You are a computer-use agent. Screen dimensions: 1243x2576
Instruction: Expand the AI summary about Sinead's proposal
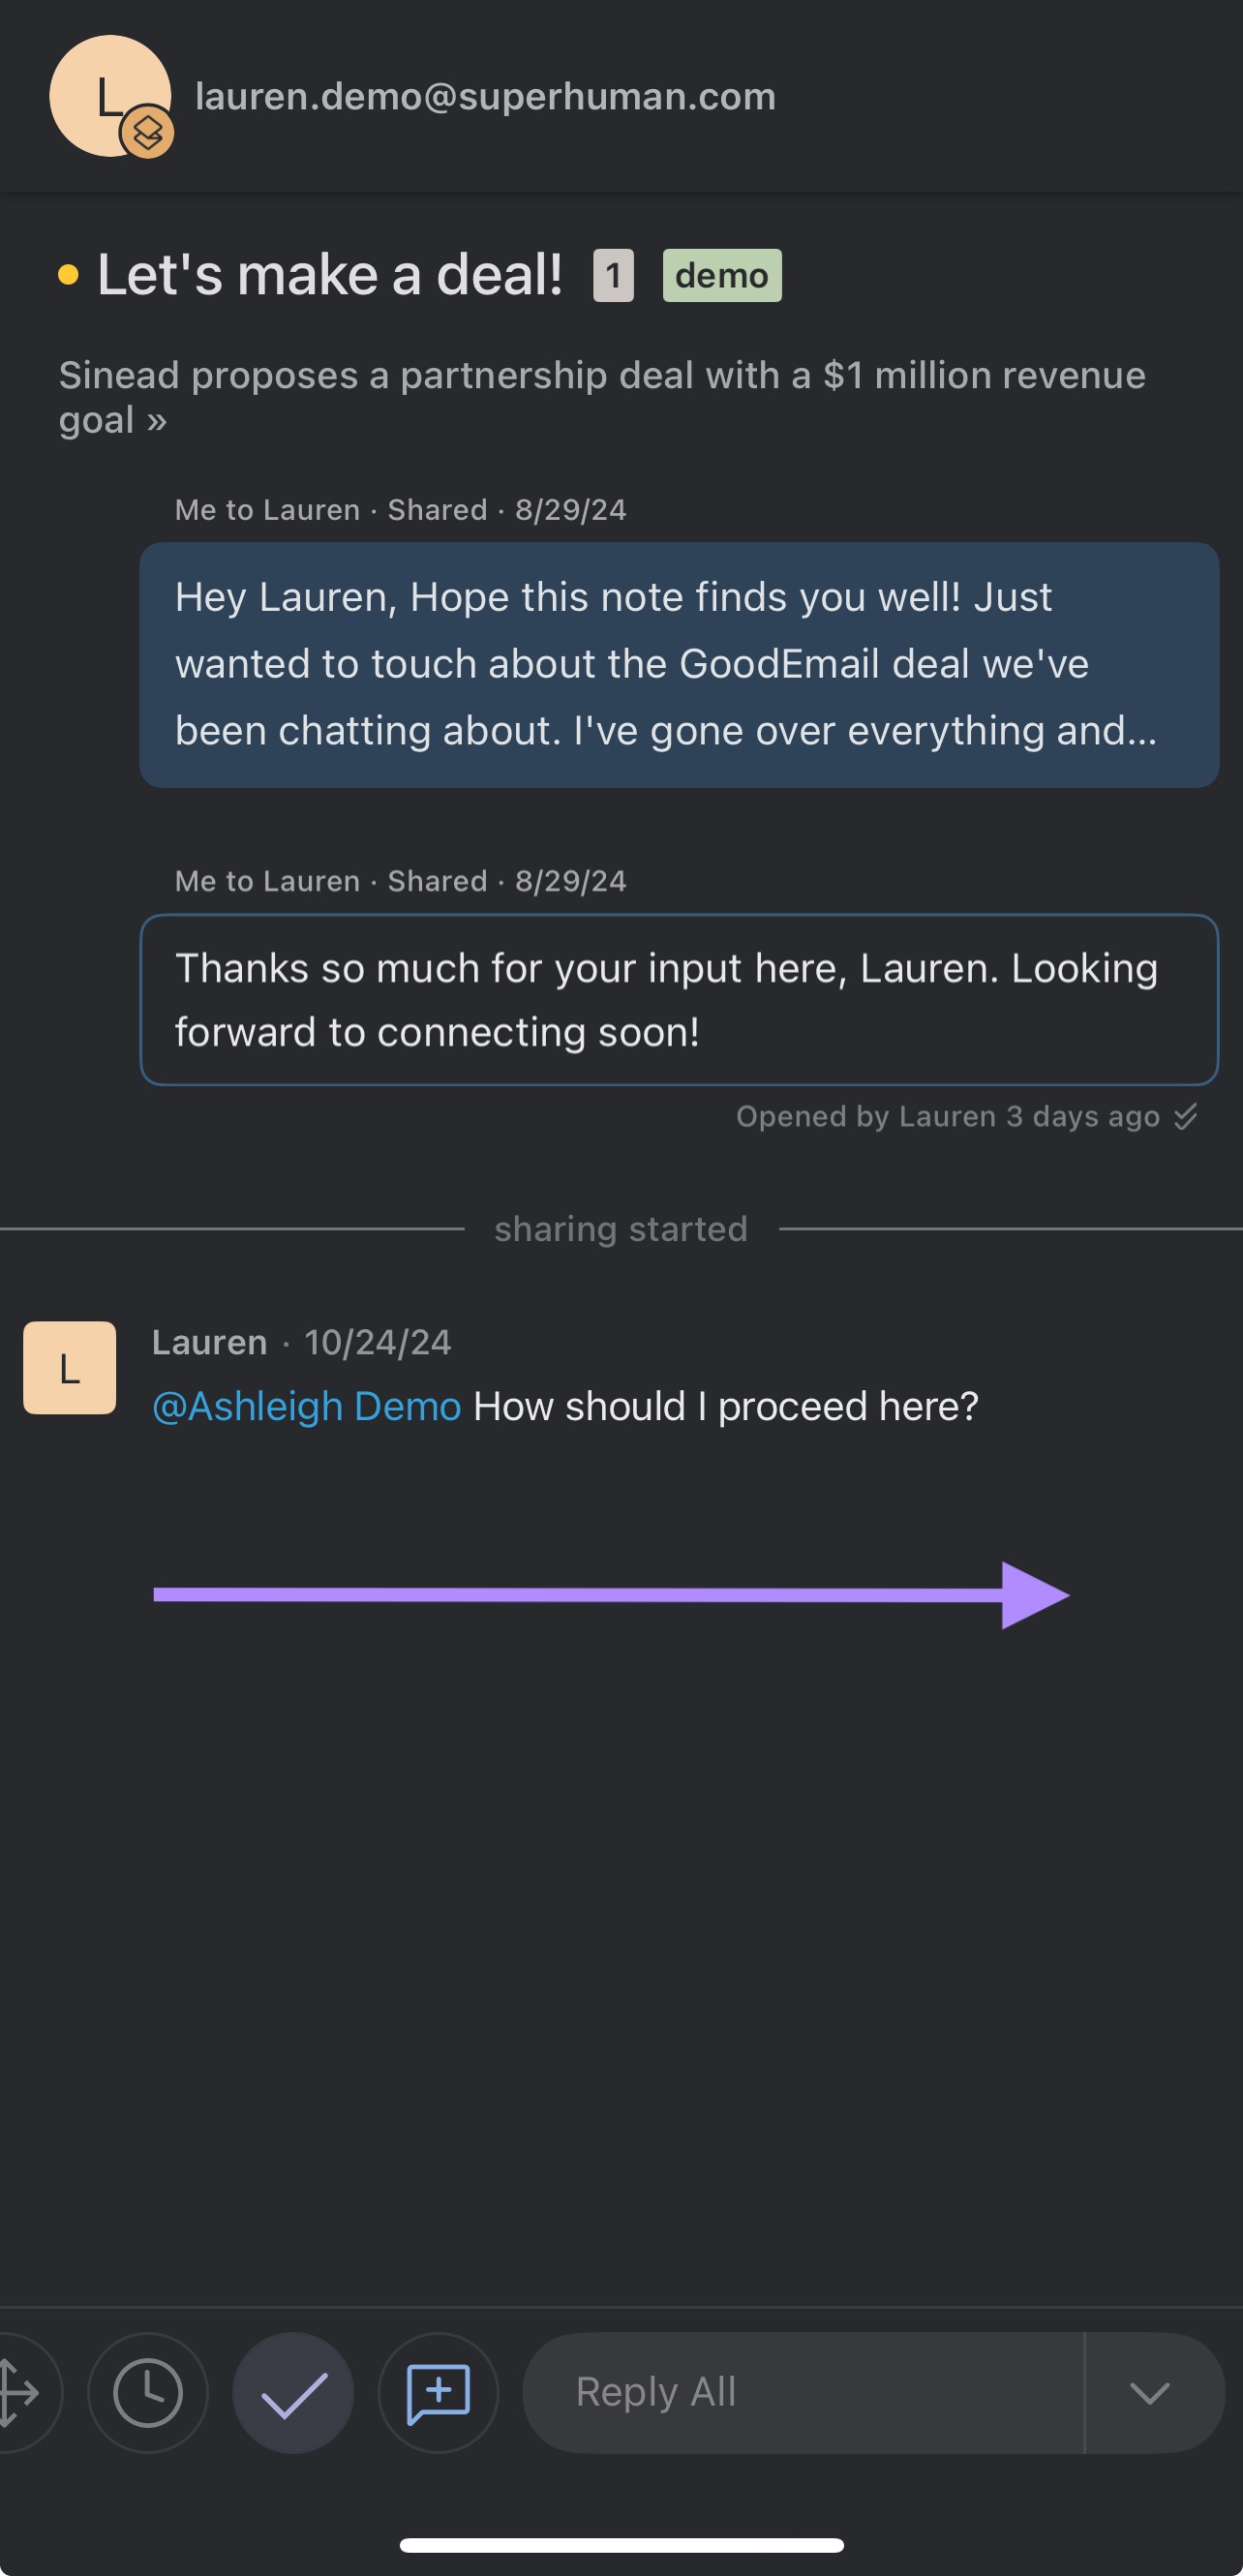tap(602, 397)
